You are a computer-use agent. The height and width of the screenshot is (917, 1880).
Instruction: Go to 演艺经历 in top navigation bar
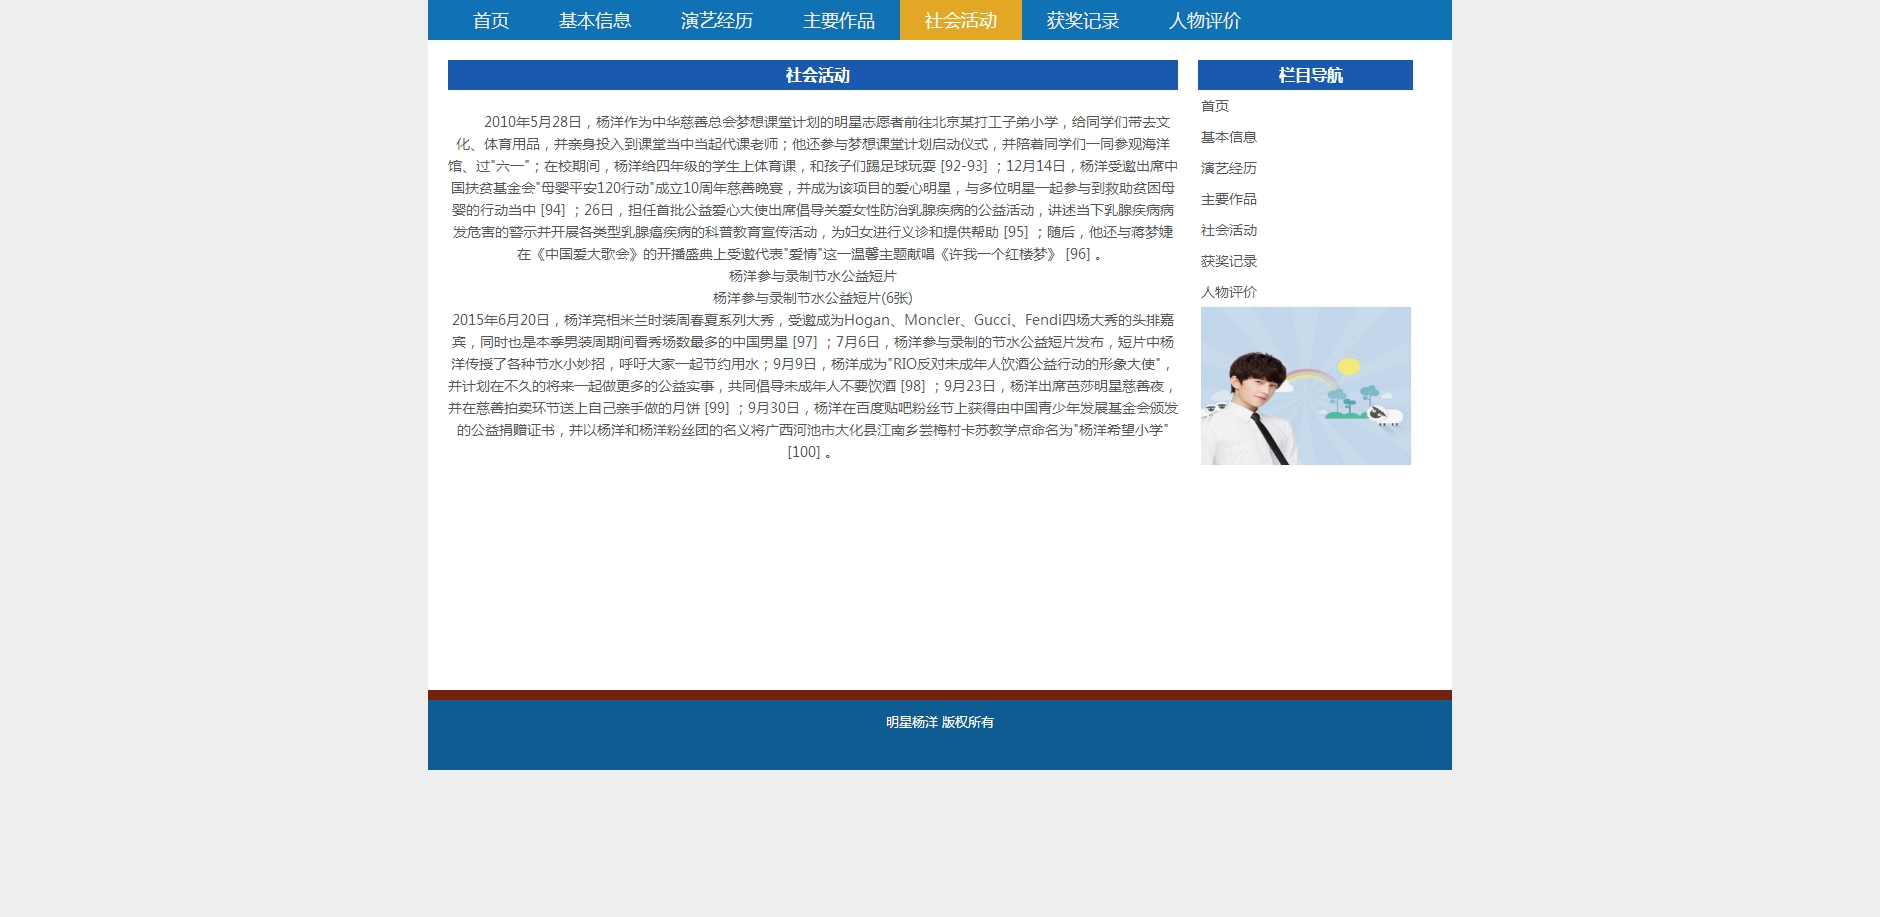point(716,20)
